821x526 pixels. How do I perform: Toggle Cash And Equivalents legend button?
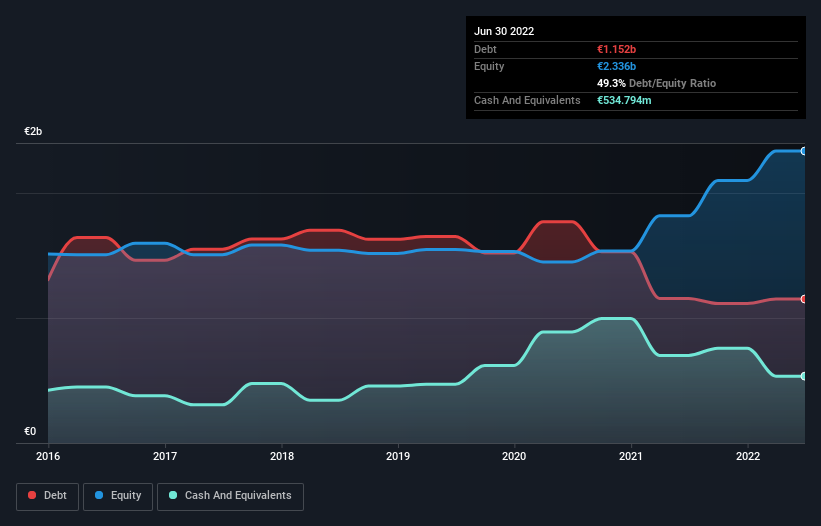(230, 496)
